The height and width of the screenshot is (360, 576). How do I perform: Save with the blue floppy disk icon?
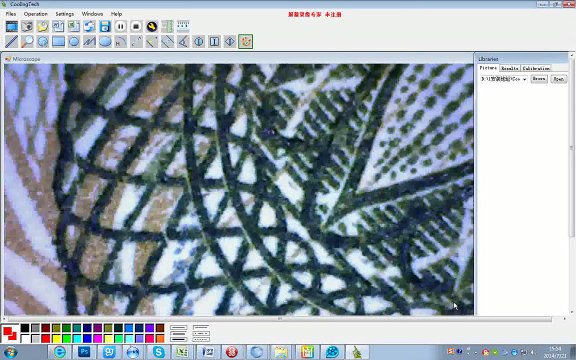click(x=105, y=26)
